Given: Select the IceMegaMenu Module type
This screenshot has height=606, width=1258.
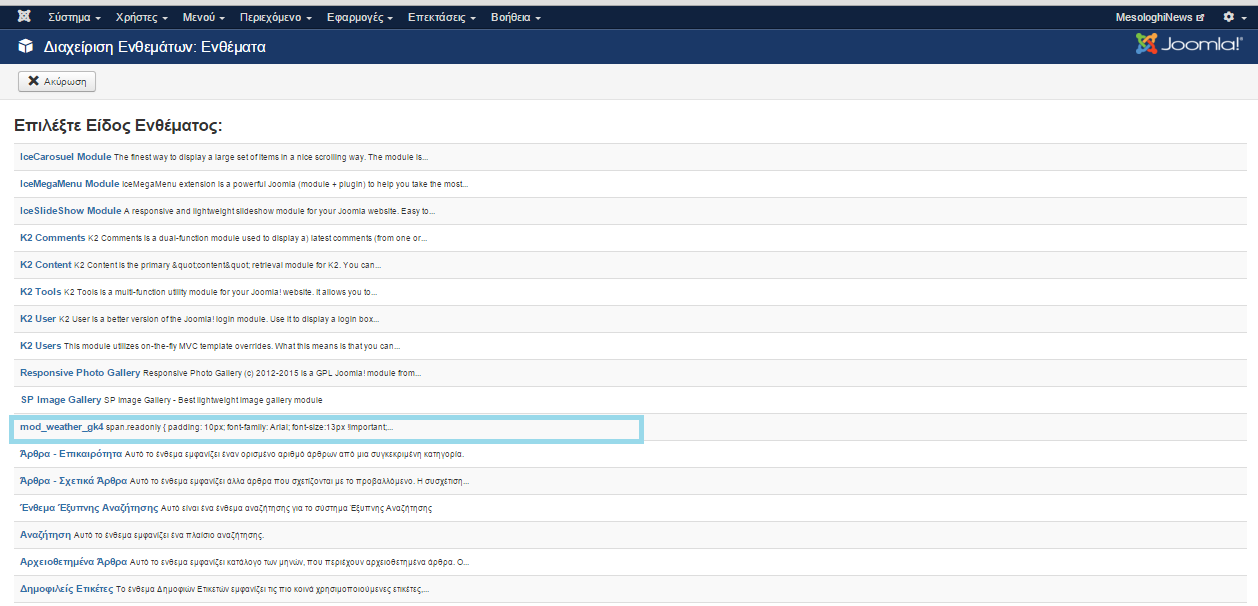Looking at the screenshot, I should point(70,184).
